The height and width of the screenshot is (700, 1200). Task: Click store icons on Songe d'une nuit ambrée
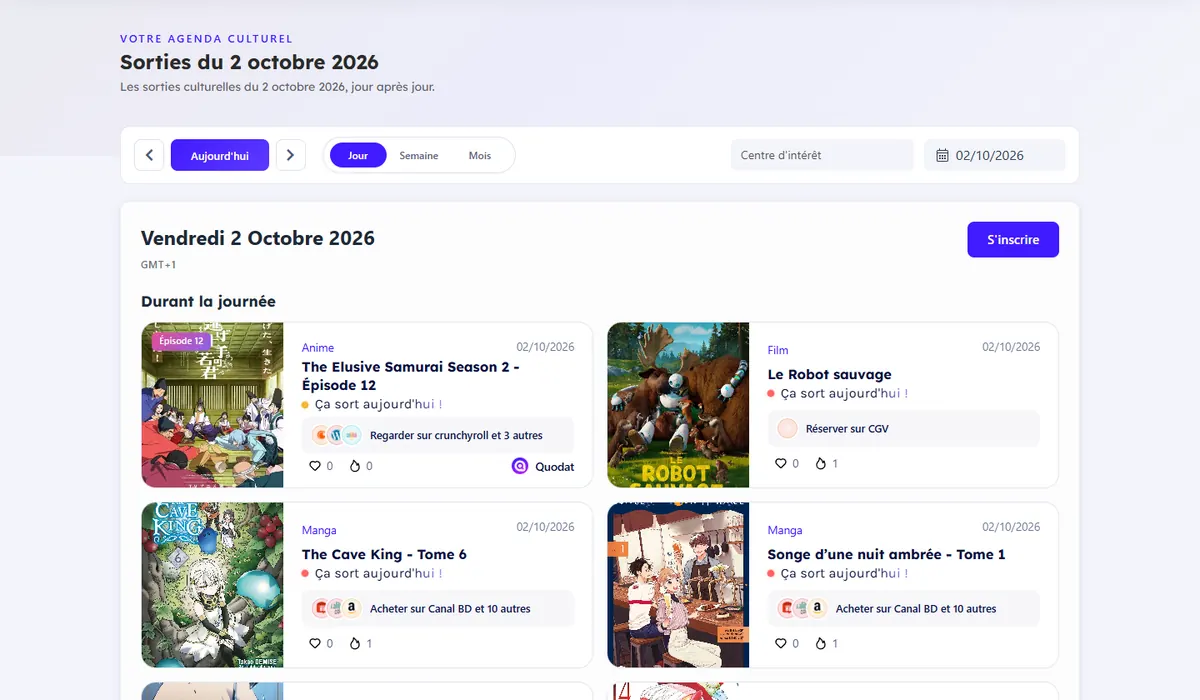point(802,608)
